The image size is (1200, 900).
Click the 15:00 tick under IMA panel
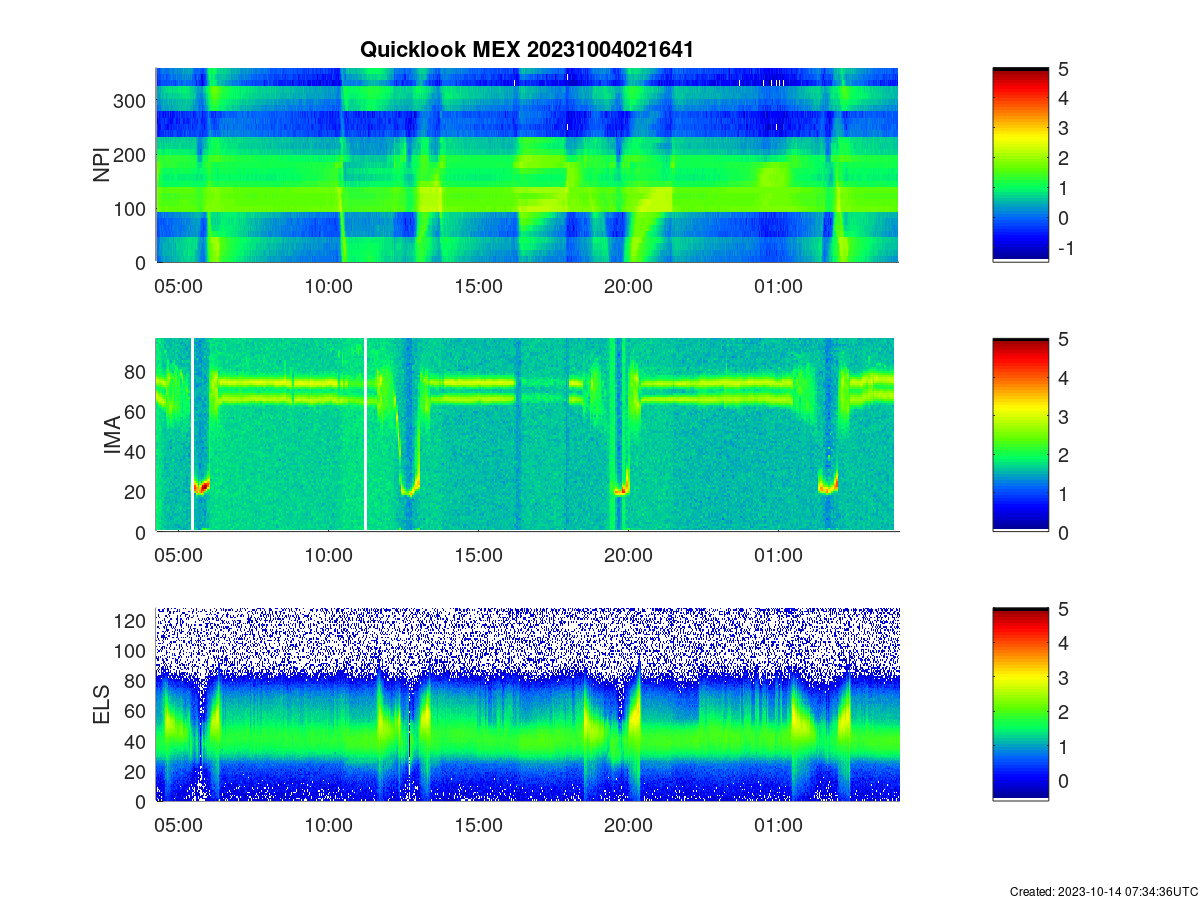[478, 556]
